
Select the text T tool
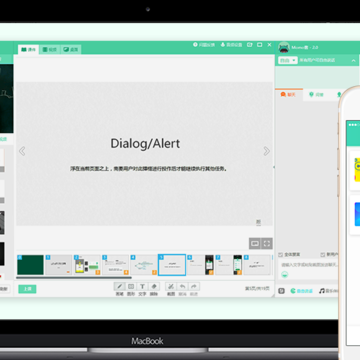coord(142,286)
